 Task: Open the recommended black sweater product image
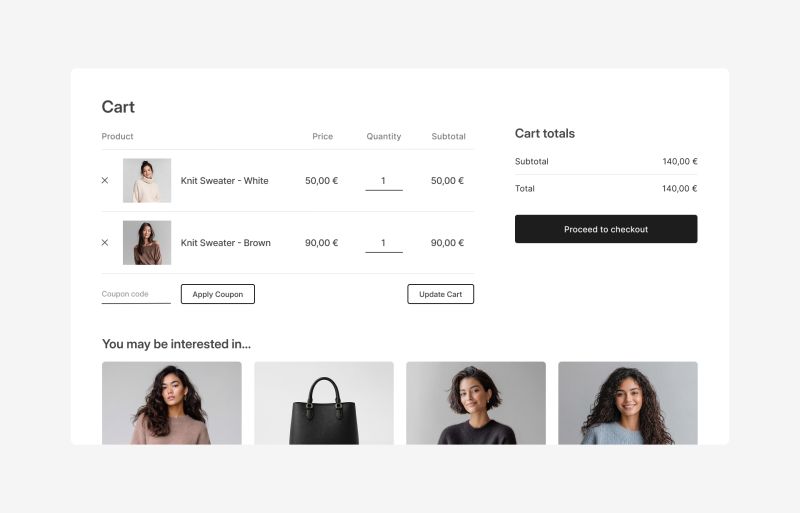tap(476, 403)
